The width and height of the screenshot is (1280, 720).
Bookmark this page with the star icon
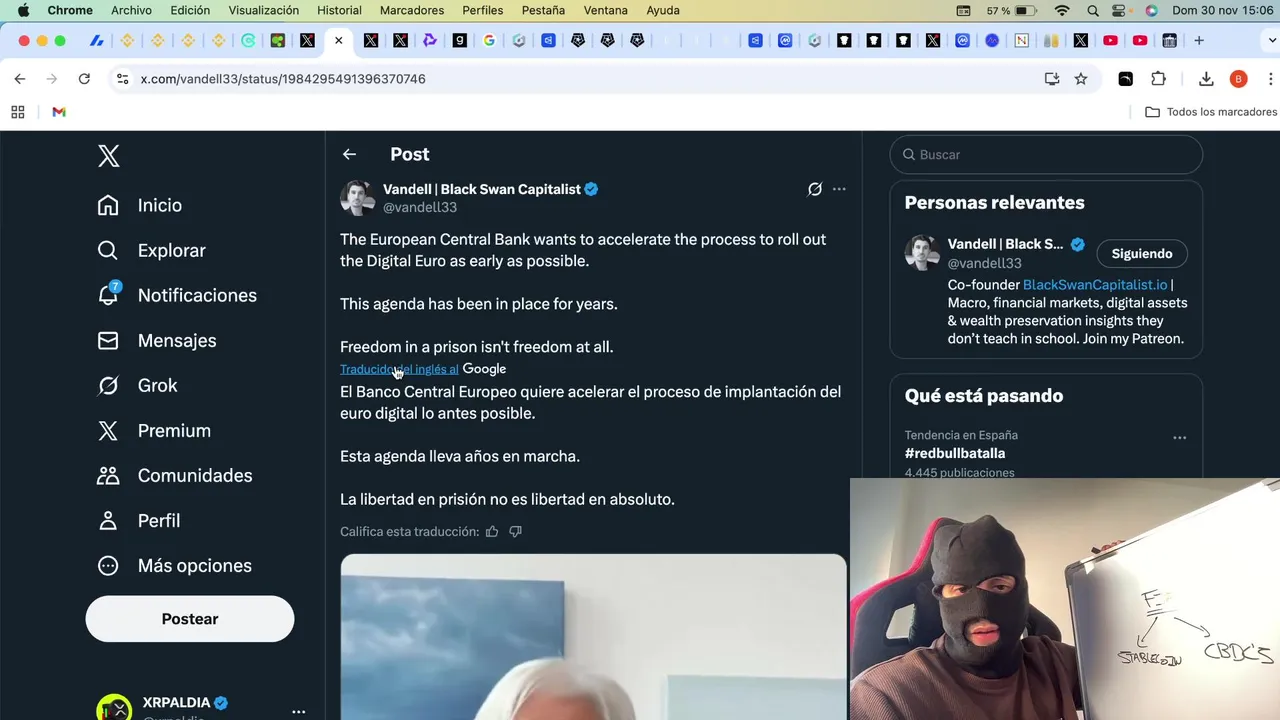pos(1081,78)
